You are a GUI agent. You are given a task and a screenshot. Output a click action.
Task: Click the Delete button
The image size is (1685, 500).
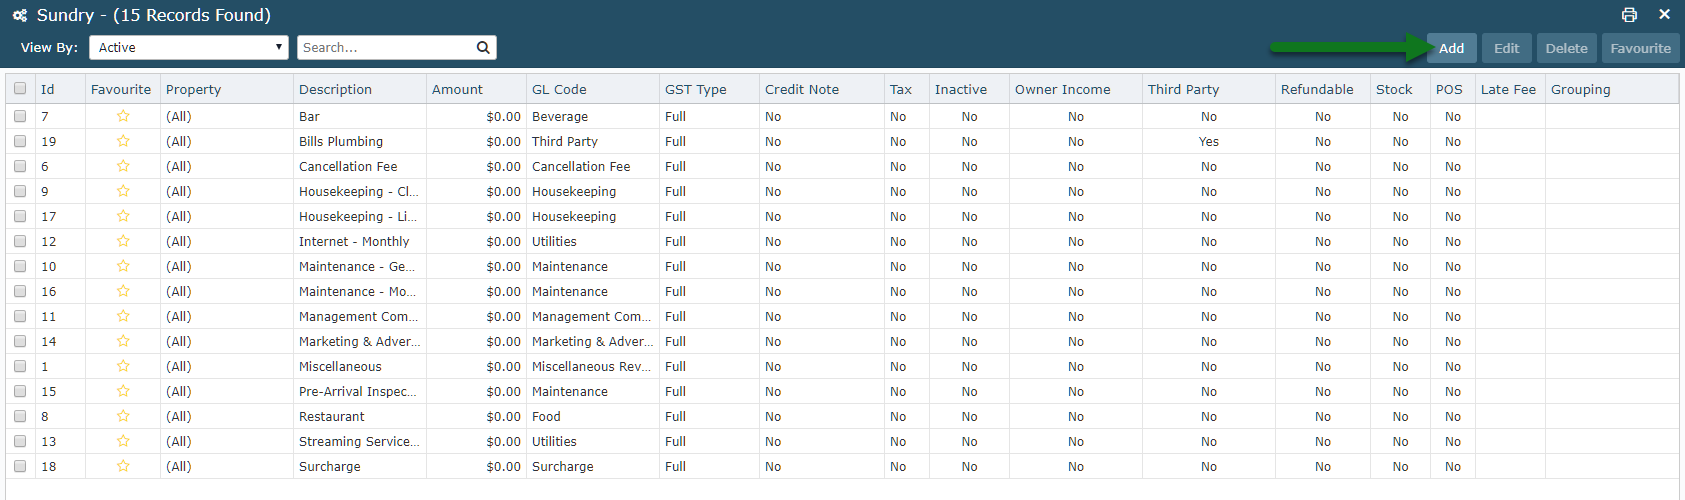1566,48
